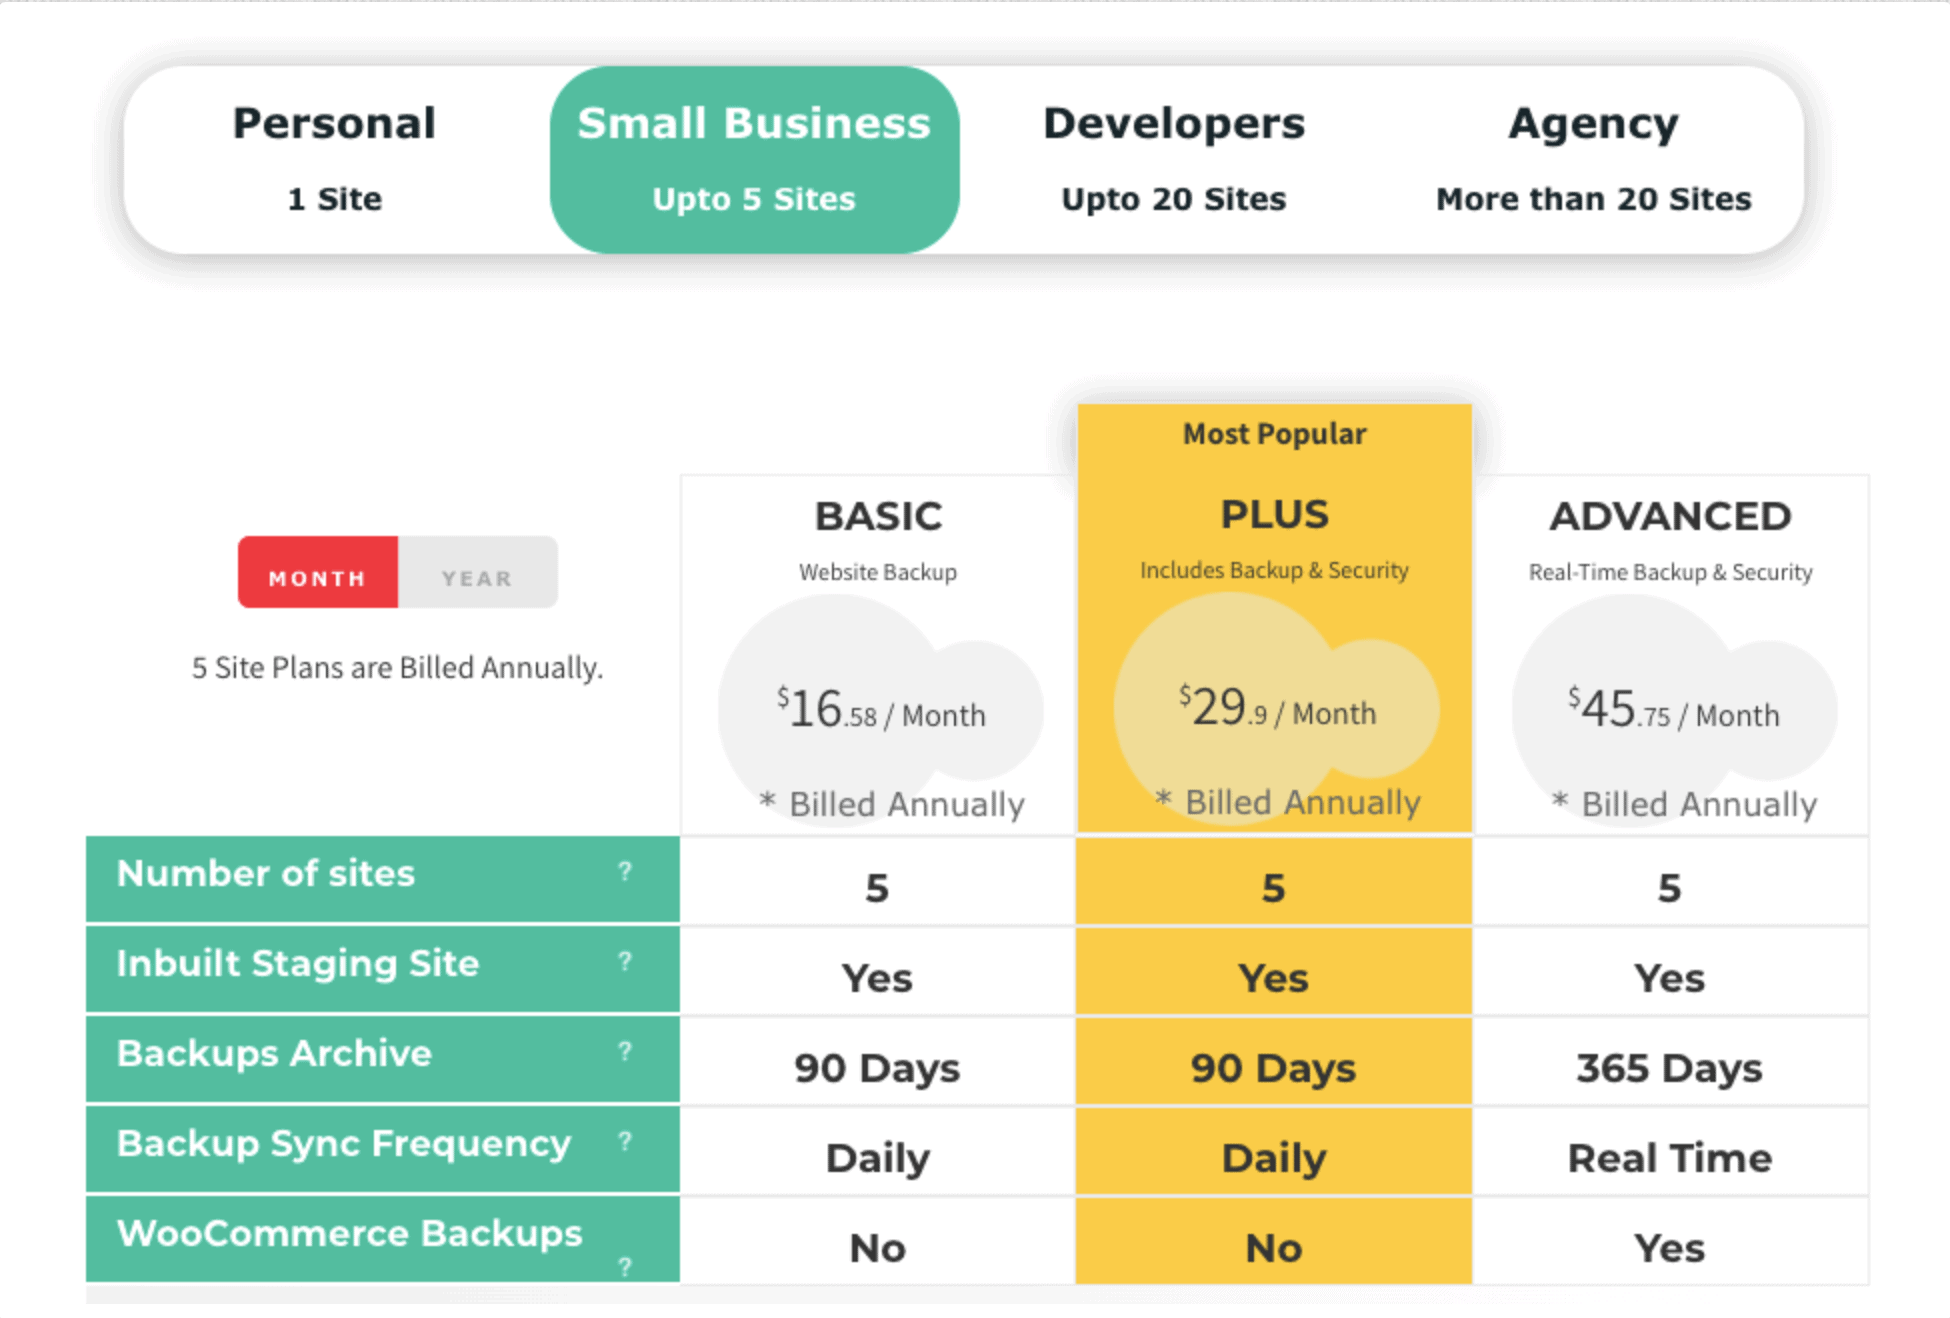Click help icon beside Number of sites
Image resolution: width=1950 pixels, height=1318 pixels.
625,872
